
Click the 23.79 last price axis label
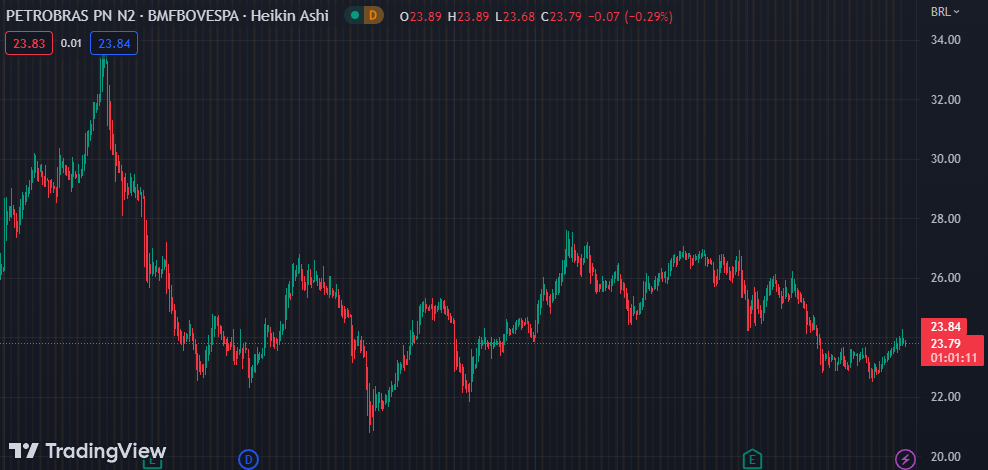point(945,343)
